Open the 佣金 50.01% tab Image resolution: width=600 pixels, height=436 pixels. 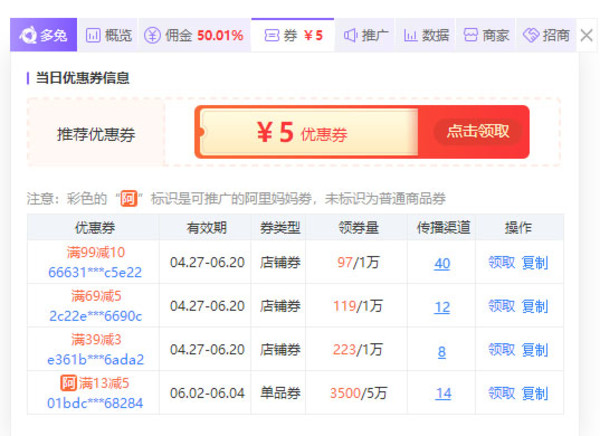coord(194,35)
